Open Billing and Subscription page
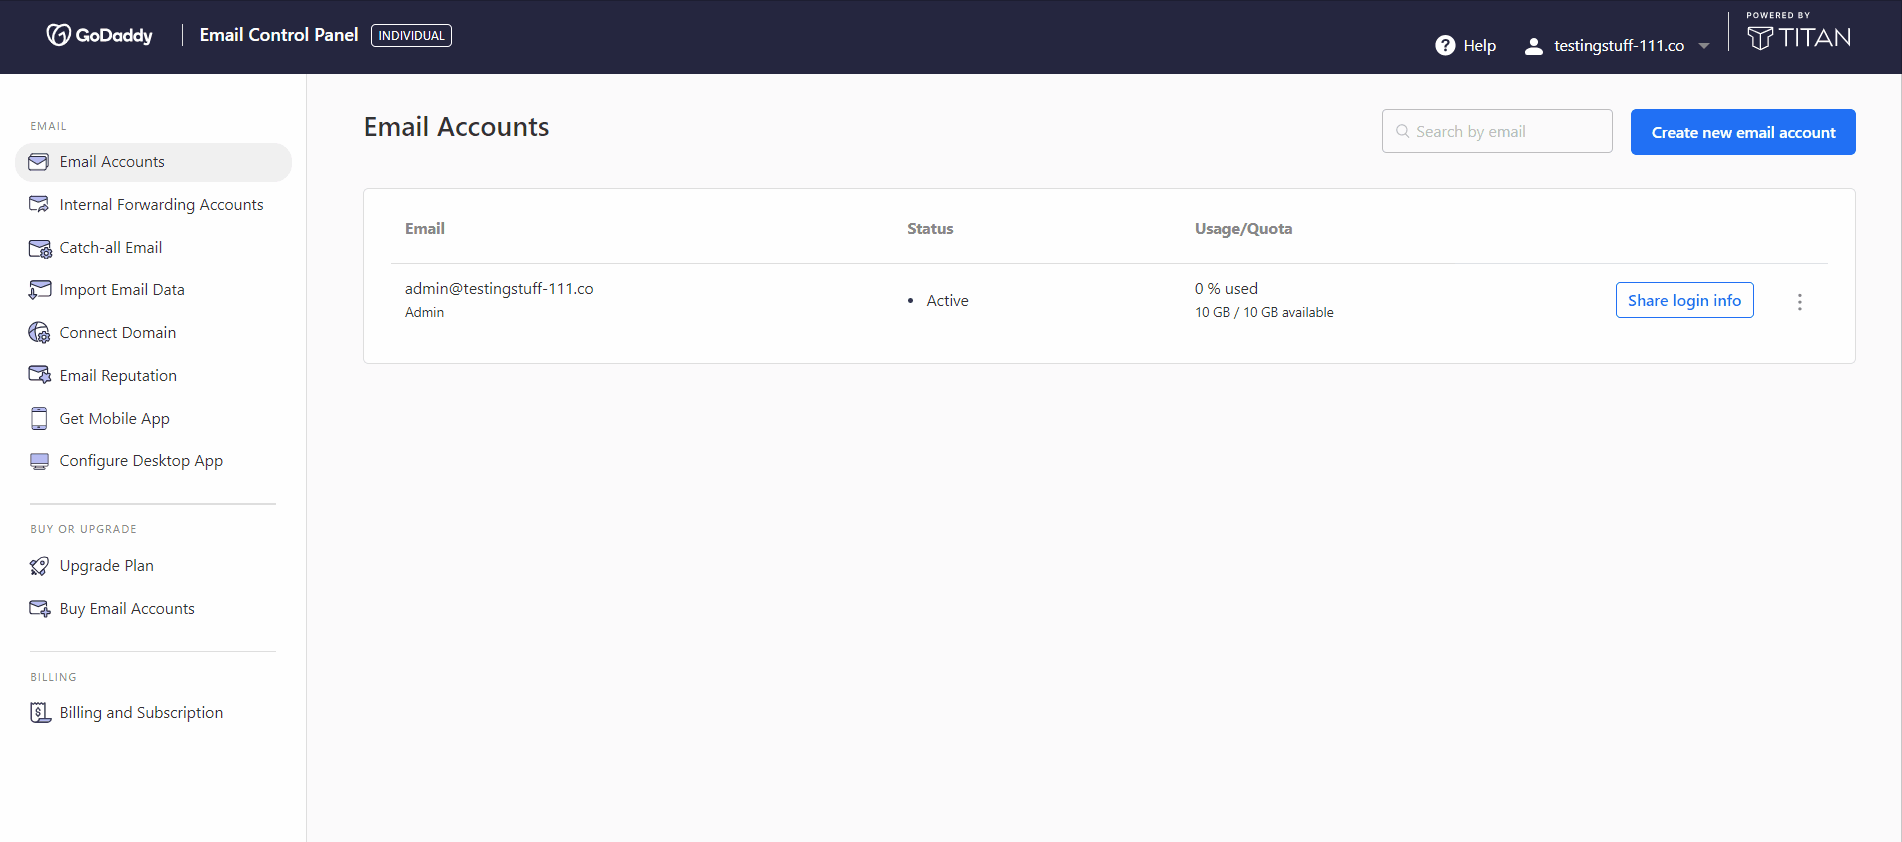 point(141,713)
